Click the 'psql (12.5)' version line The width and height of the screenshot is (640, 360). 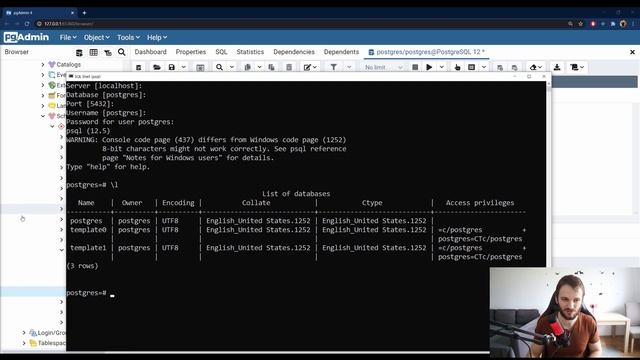pyautogui.click(x=88, y=131)
